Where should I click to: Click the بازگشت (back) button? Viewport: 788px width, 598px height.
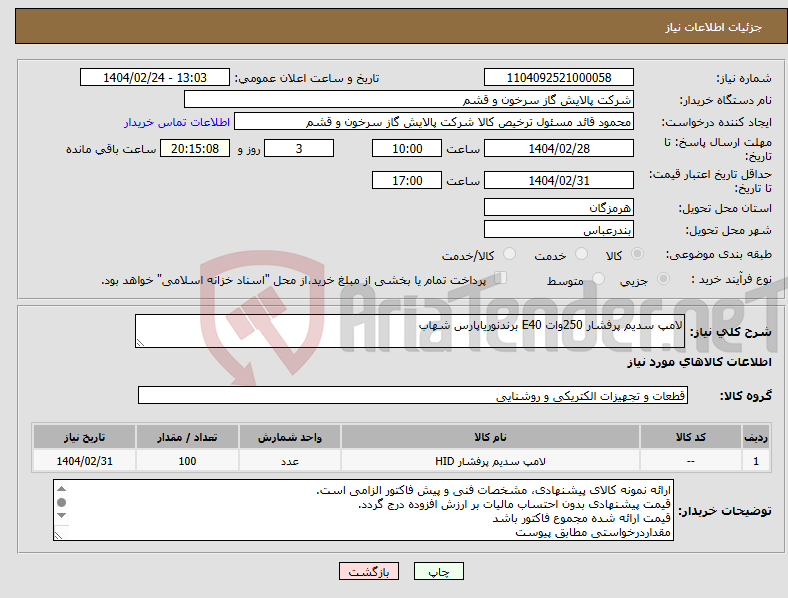tap(369, 571)
